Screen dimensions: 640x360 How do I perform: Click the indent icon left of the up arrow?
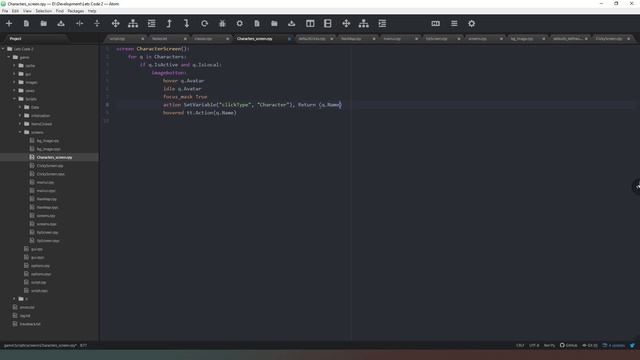pyautogui.click(x=151, y=24)
